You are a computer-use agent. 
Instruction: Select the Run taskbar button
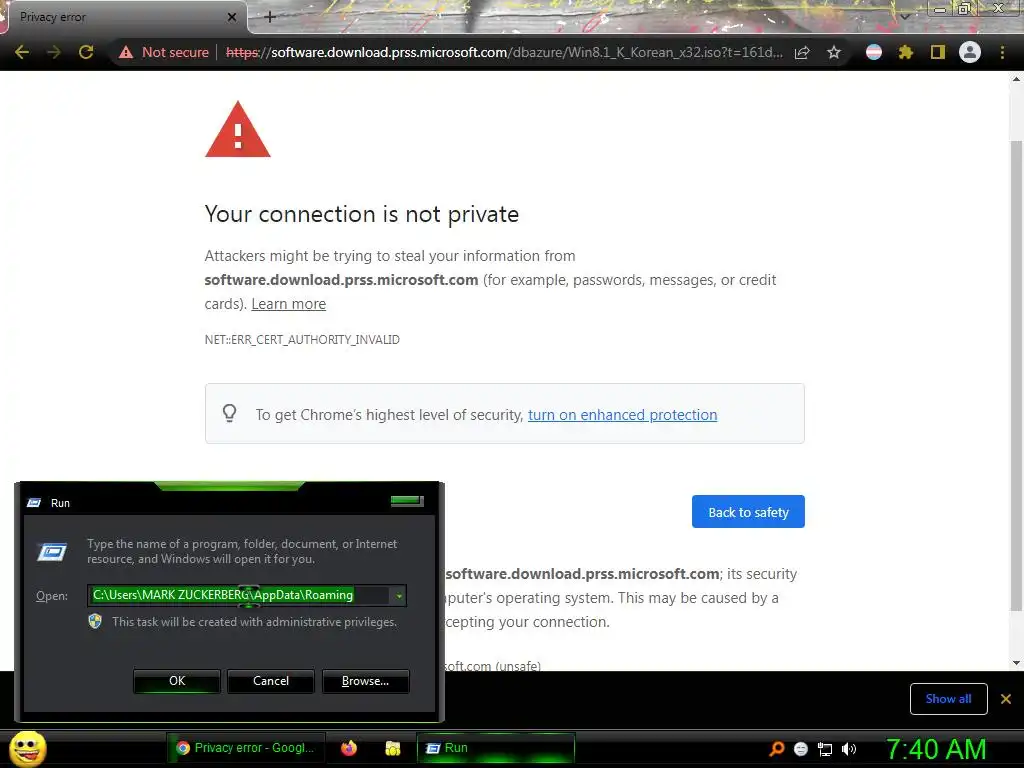point(496,748)
